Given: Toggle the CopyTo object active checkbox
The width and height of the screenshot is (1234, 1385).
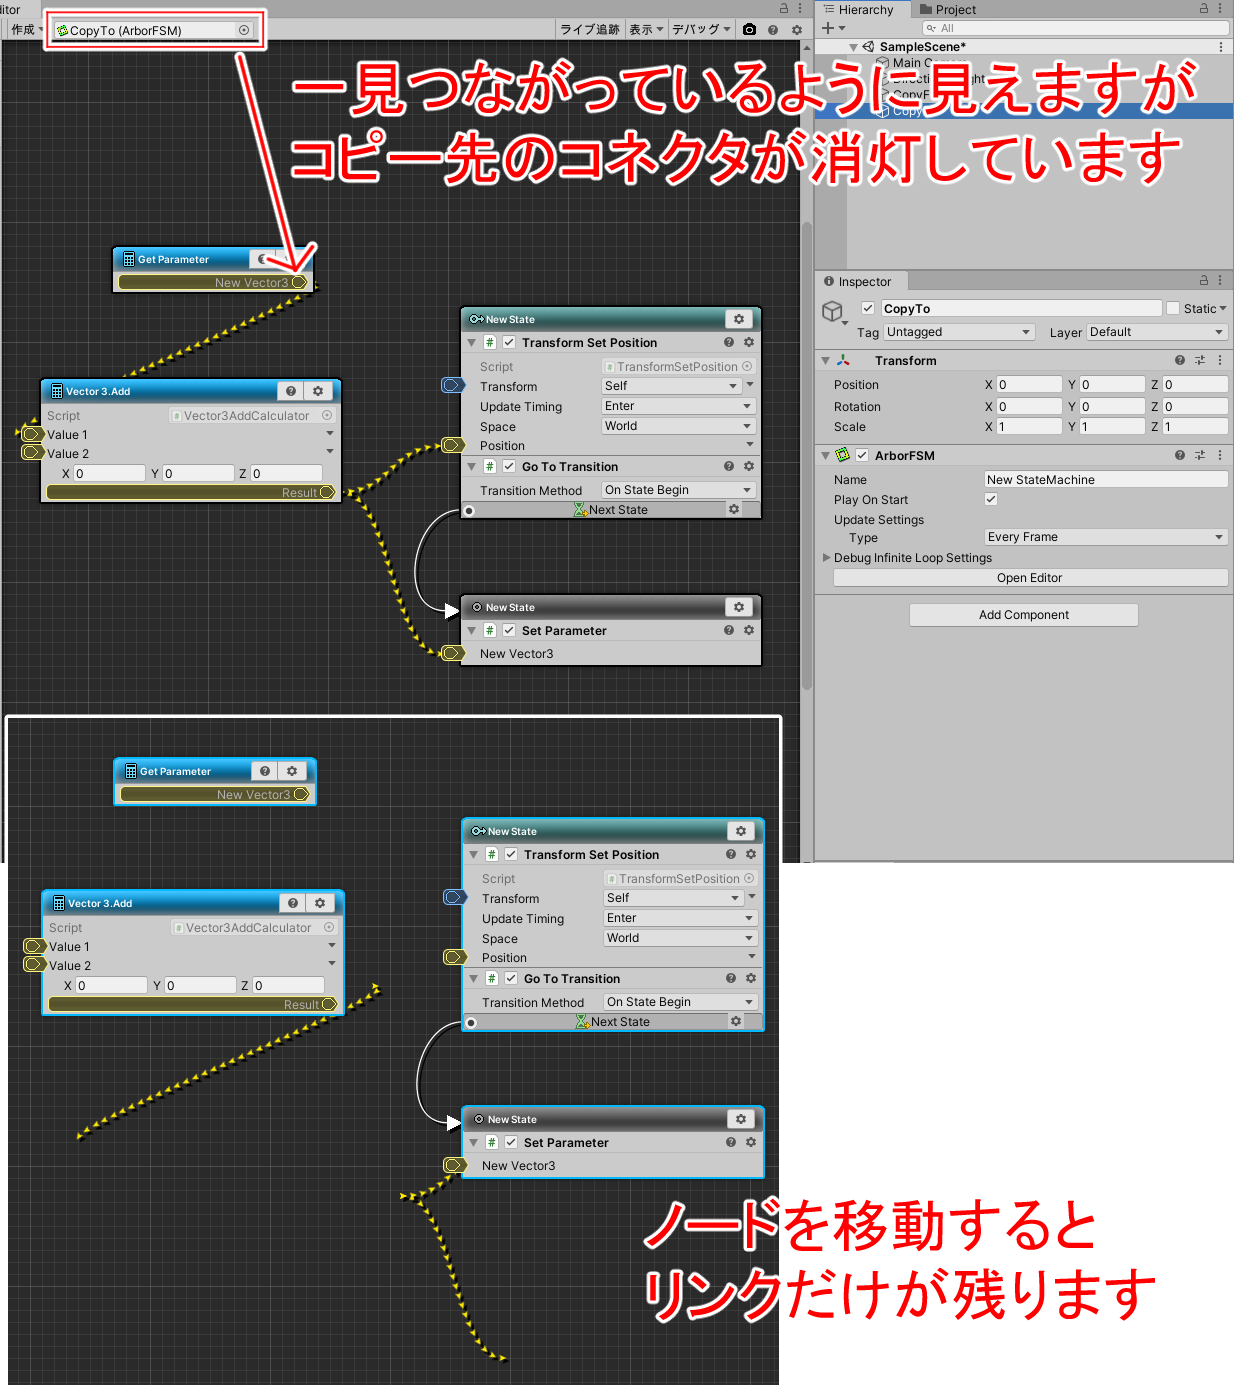Looking at the screenshot, I should pos(868,308).
